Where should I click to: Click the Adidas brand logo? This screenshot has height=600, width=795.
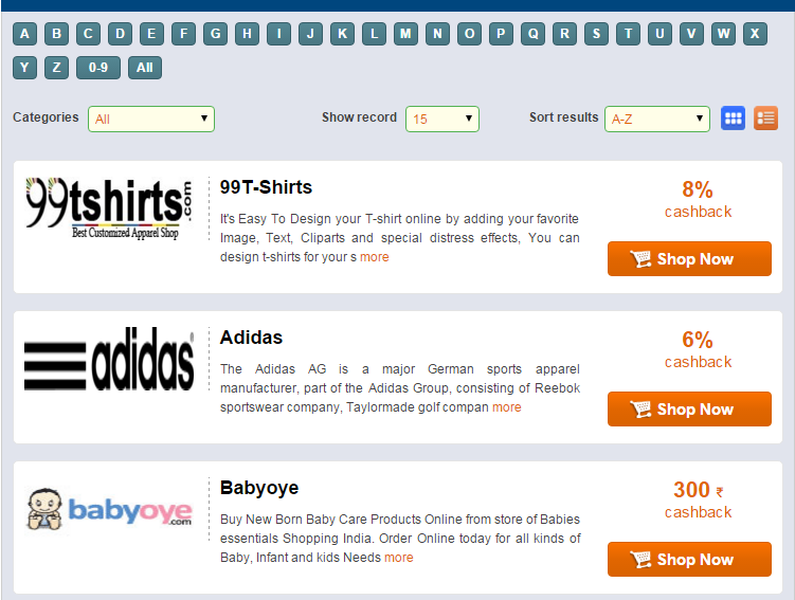pos(110,359)
